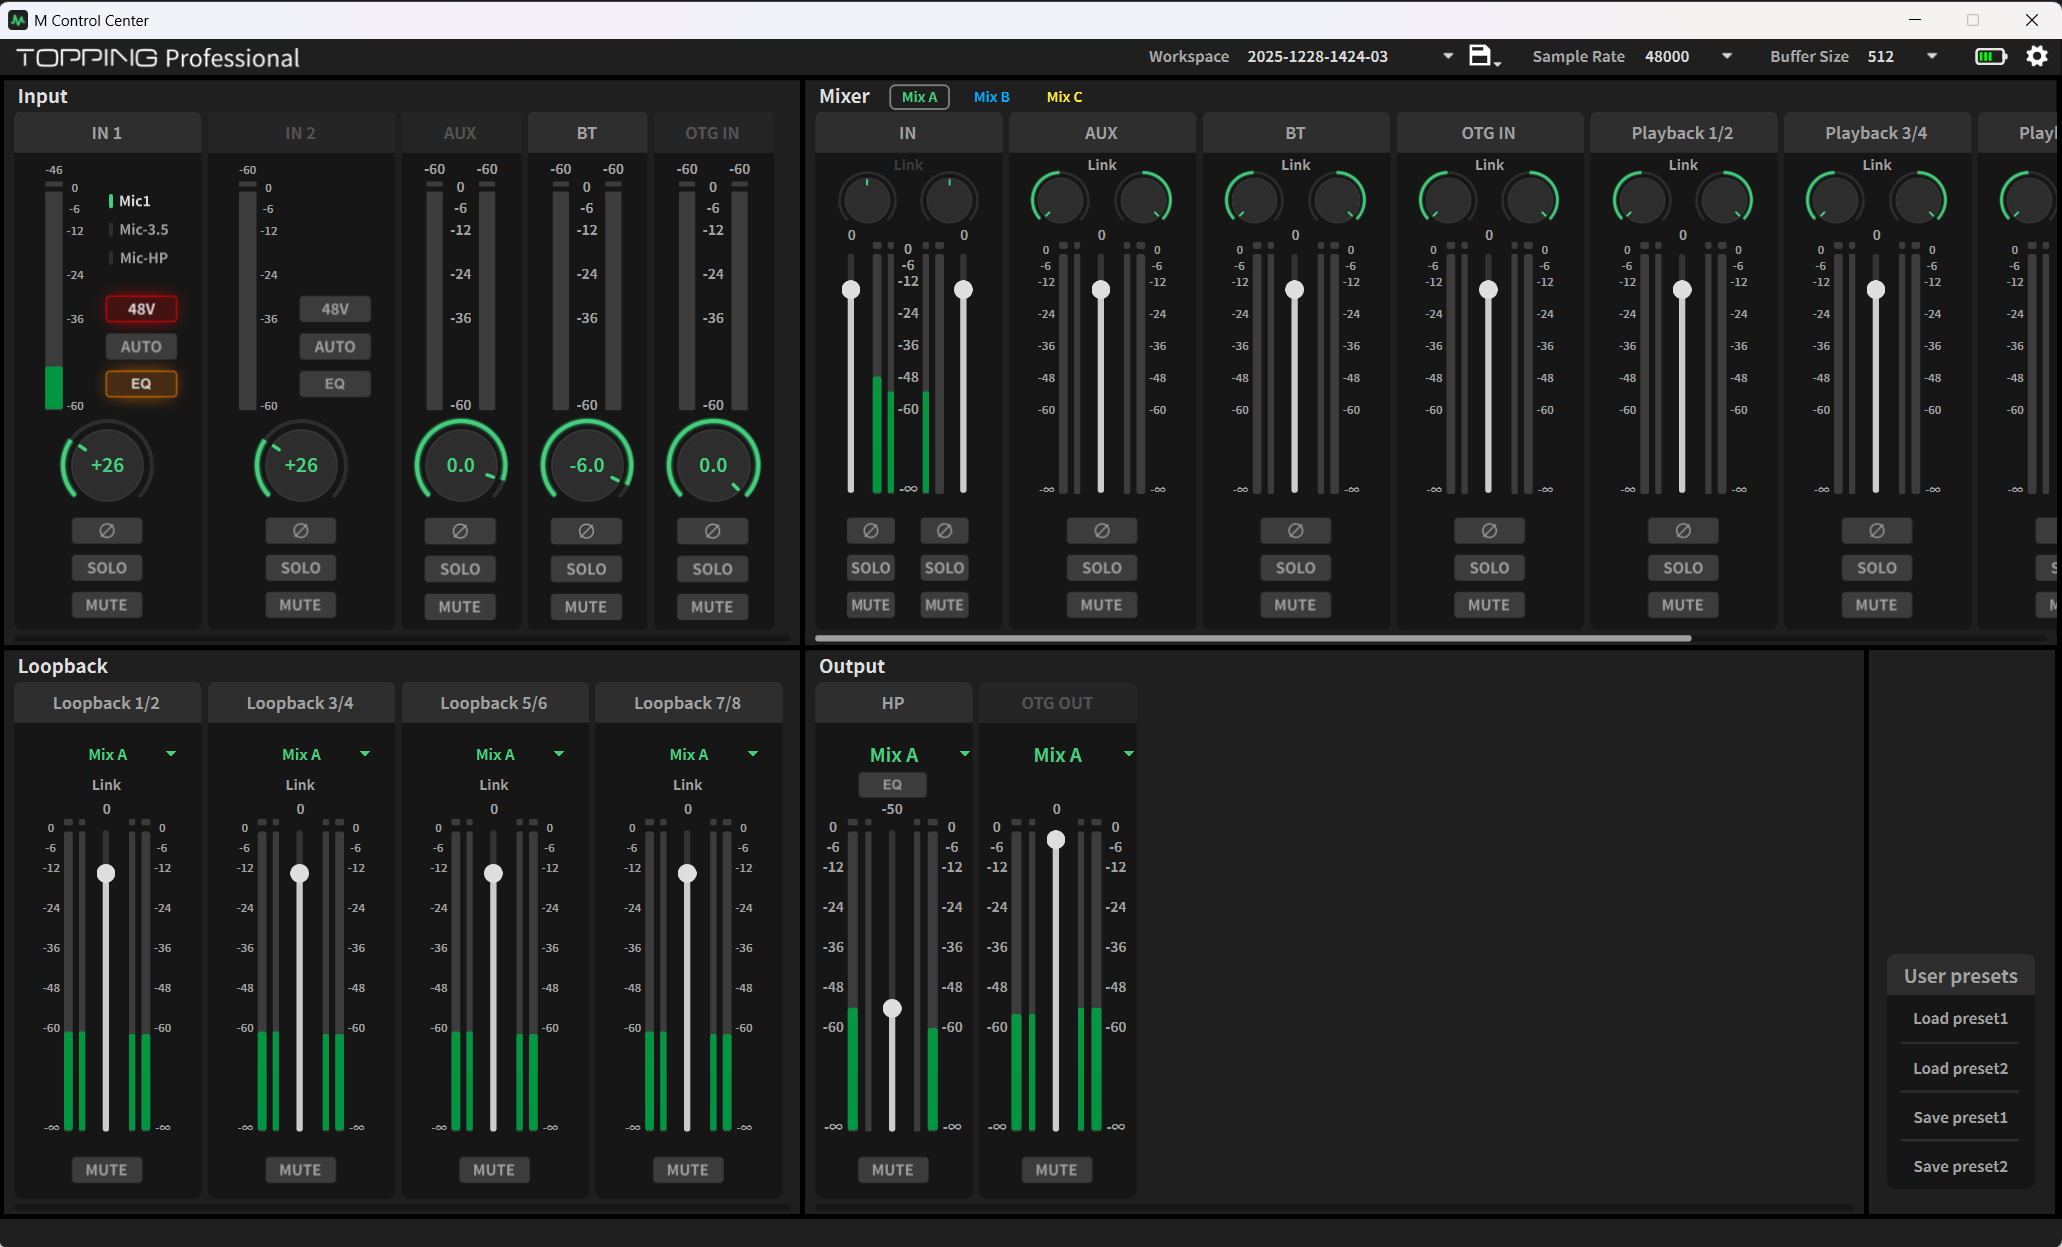This screenshot has height=1247, width=2062.
Task: Mute the mixer Playback 1/2 channel
Action: point(1683,605)
